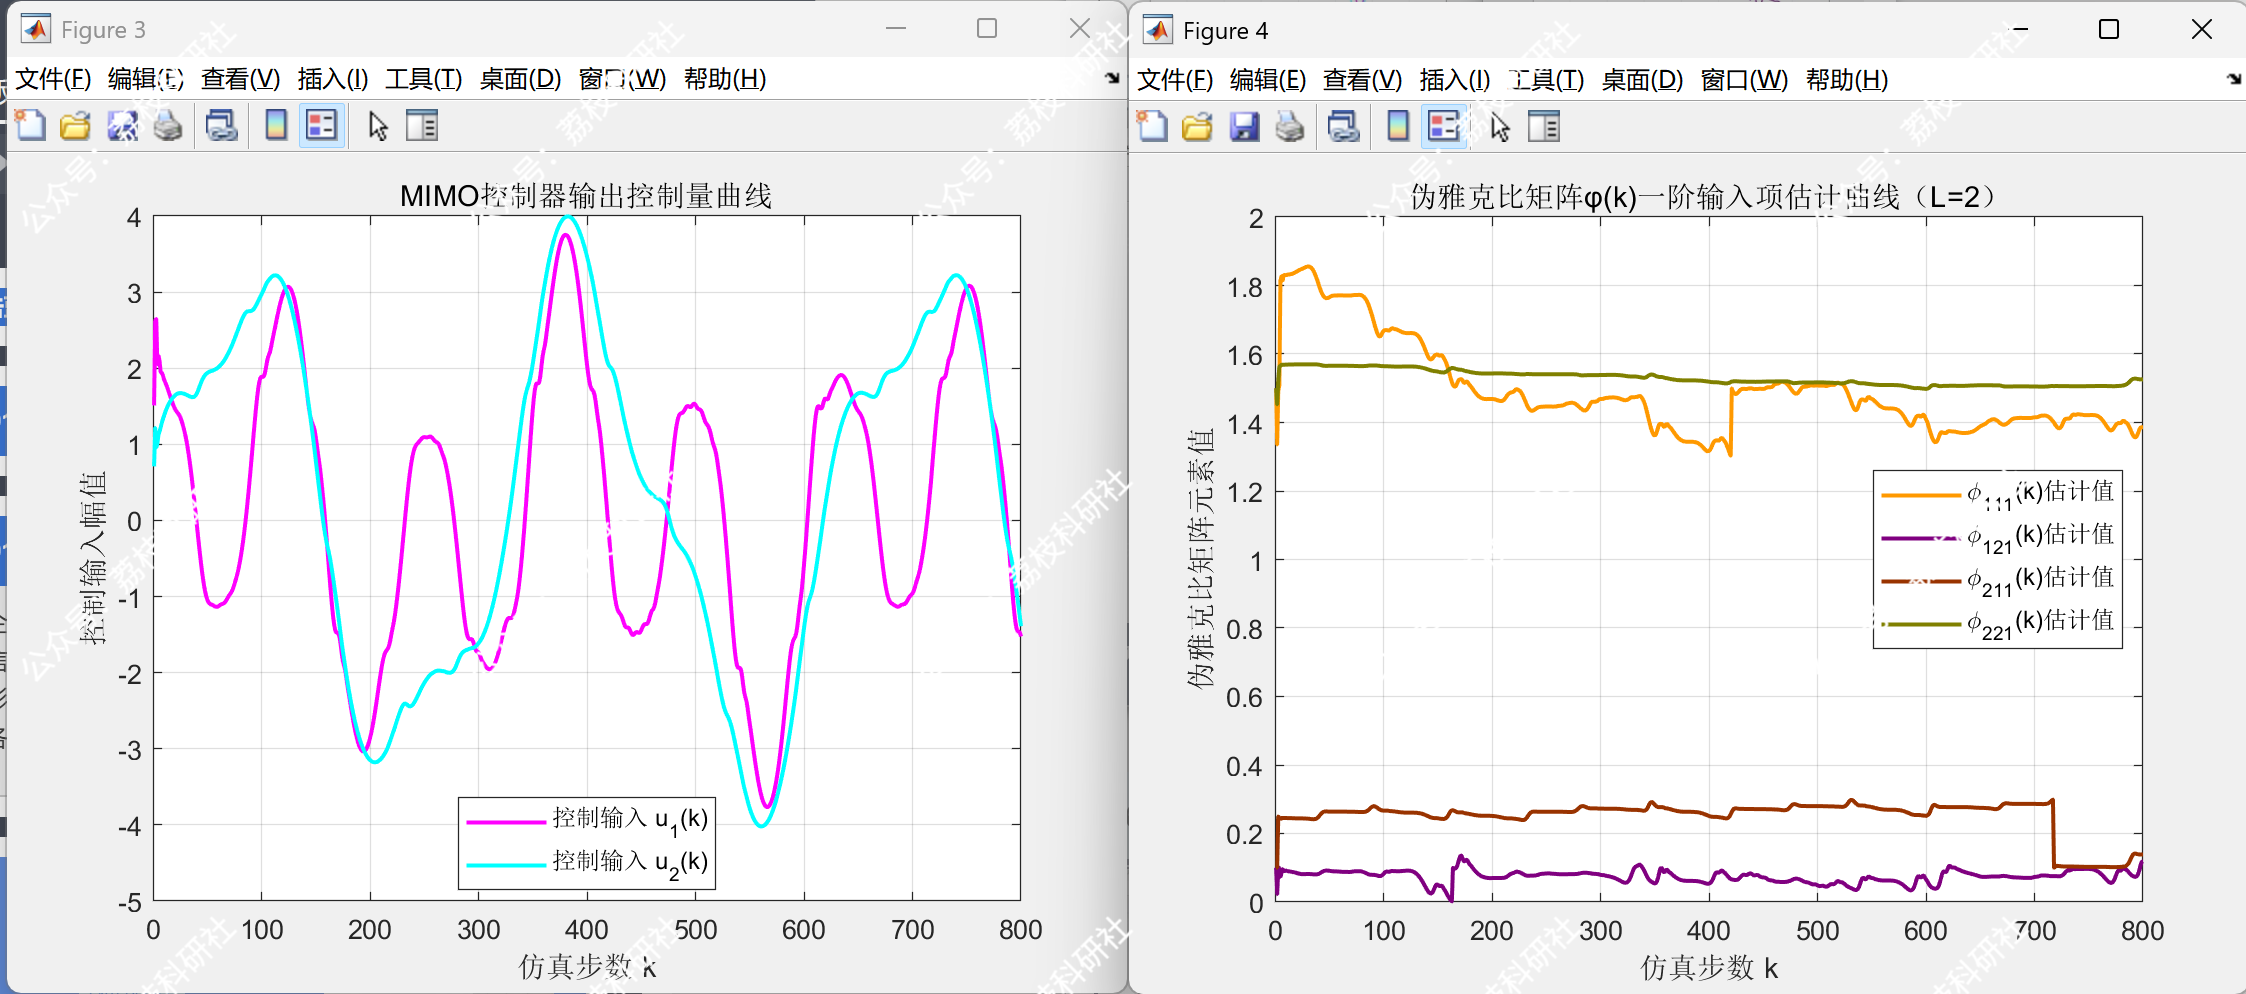Open 文件(F) menu in Figure 4
The height and width of the screenshot is (994, 2246).
tap(1175, 80)
